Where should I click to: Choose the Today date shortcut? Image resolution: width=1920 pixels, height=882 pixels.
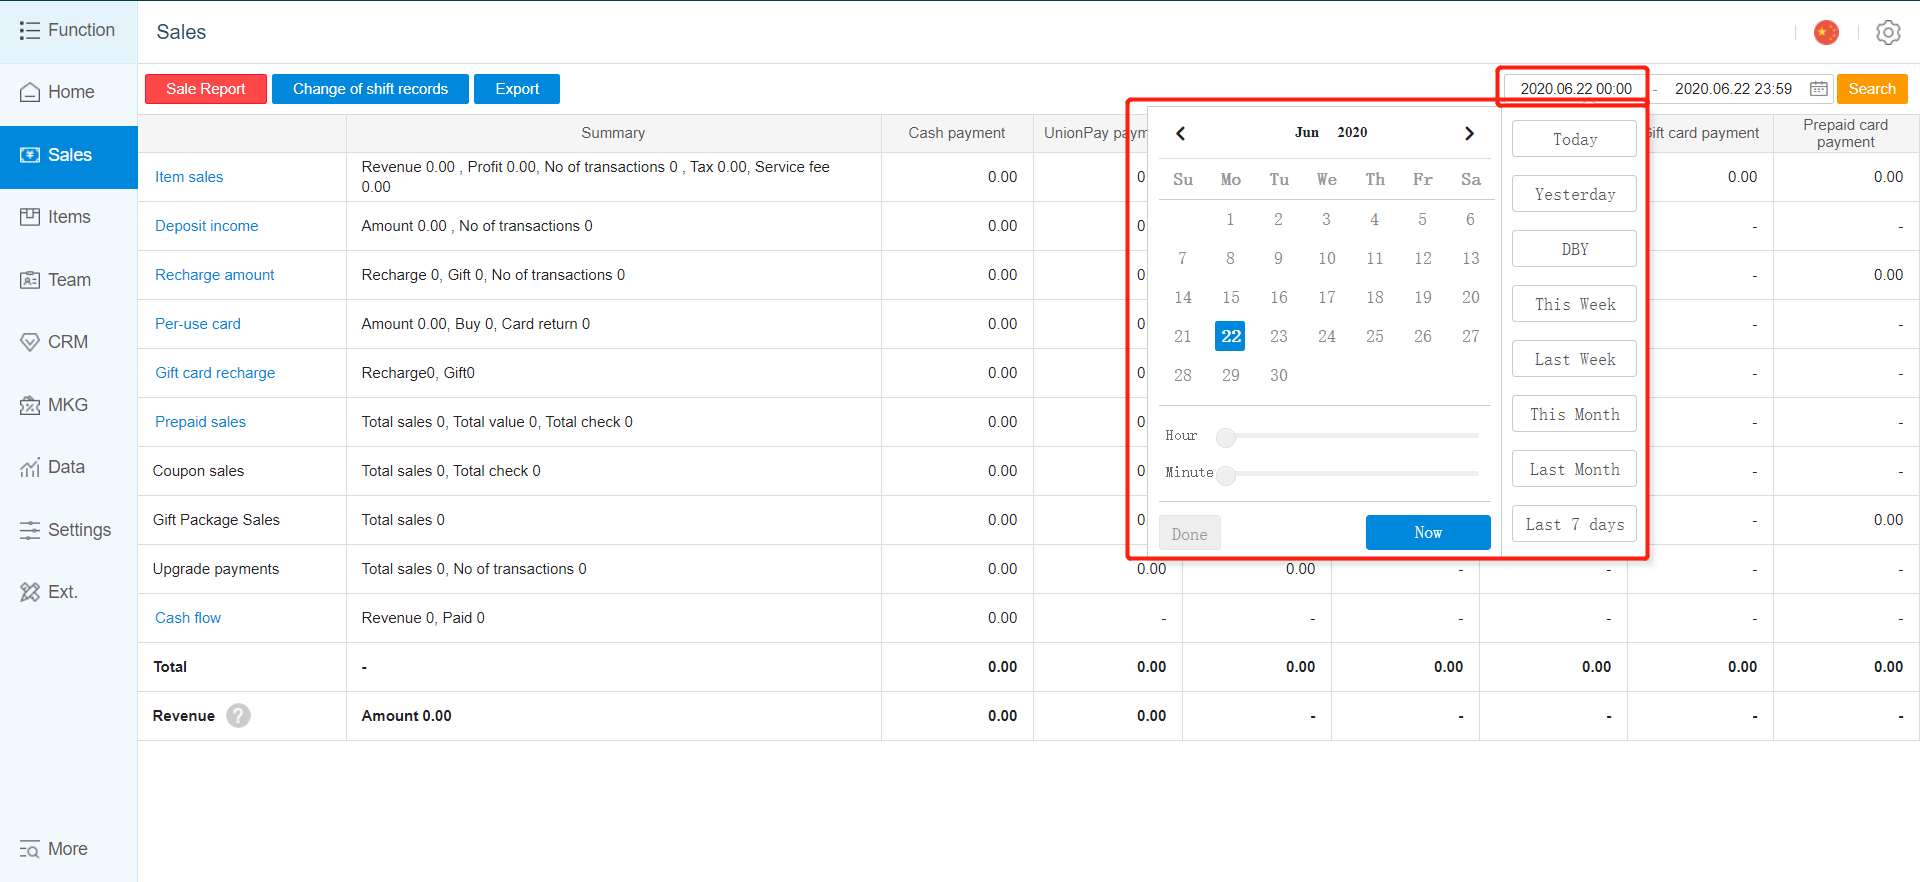click(1575, 139)
